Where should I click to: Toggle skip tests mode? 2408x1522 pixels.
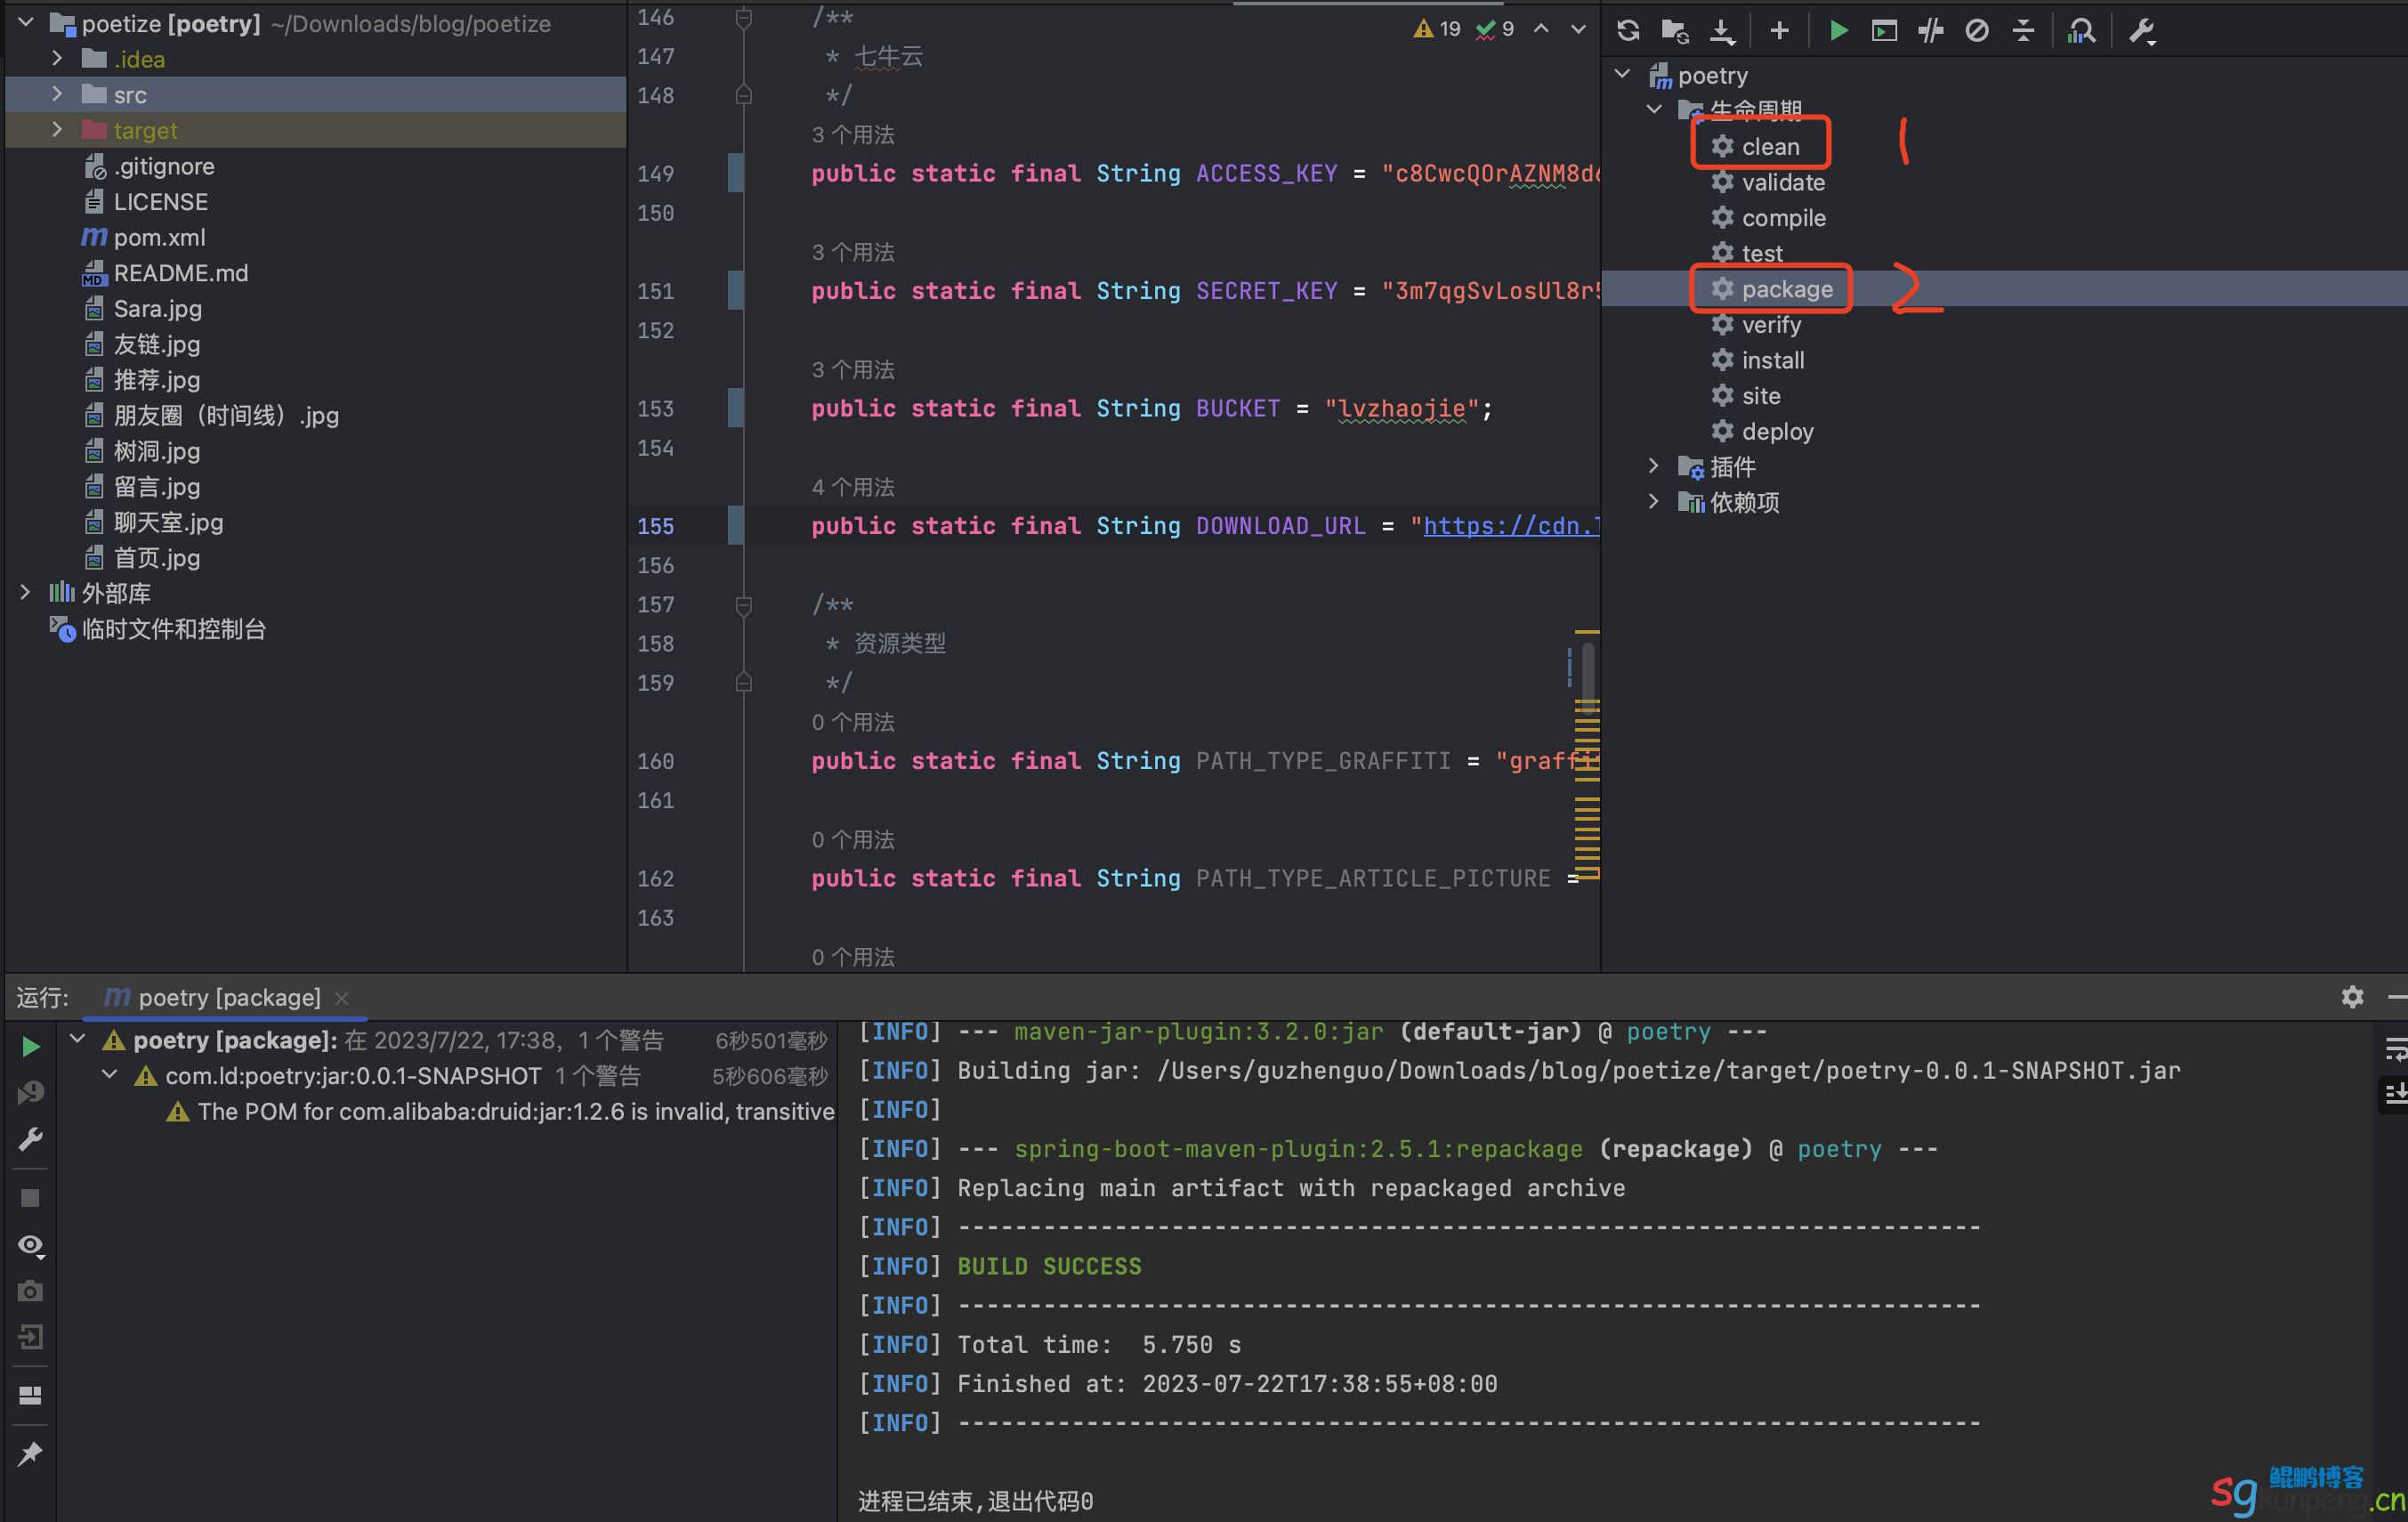tap(1977, 31)
